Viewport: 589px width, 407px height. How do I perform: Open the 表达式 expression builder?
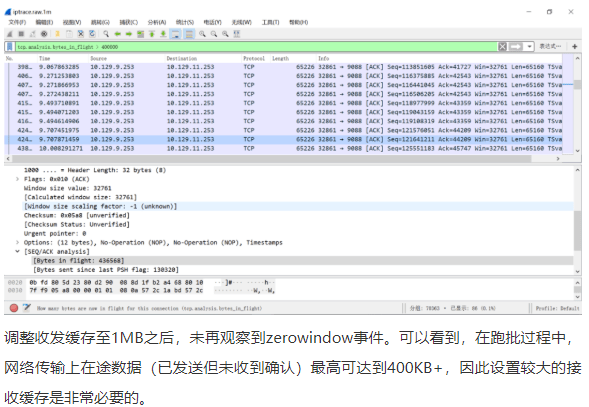click(x=550, y=47)
